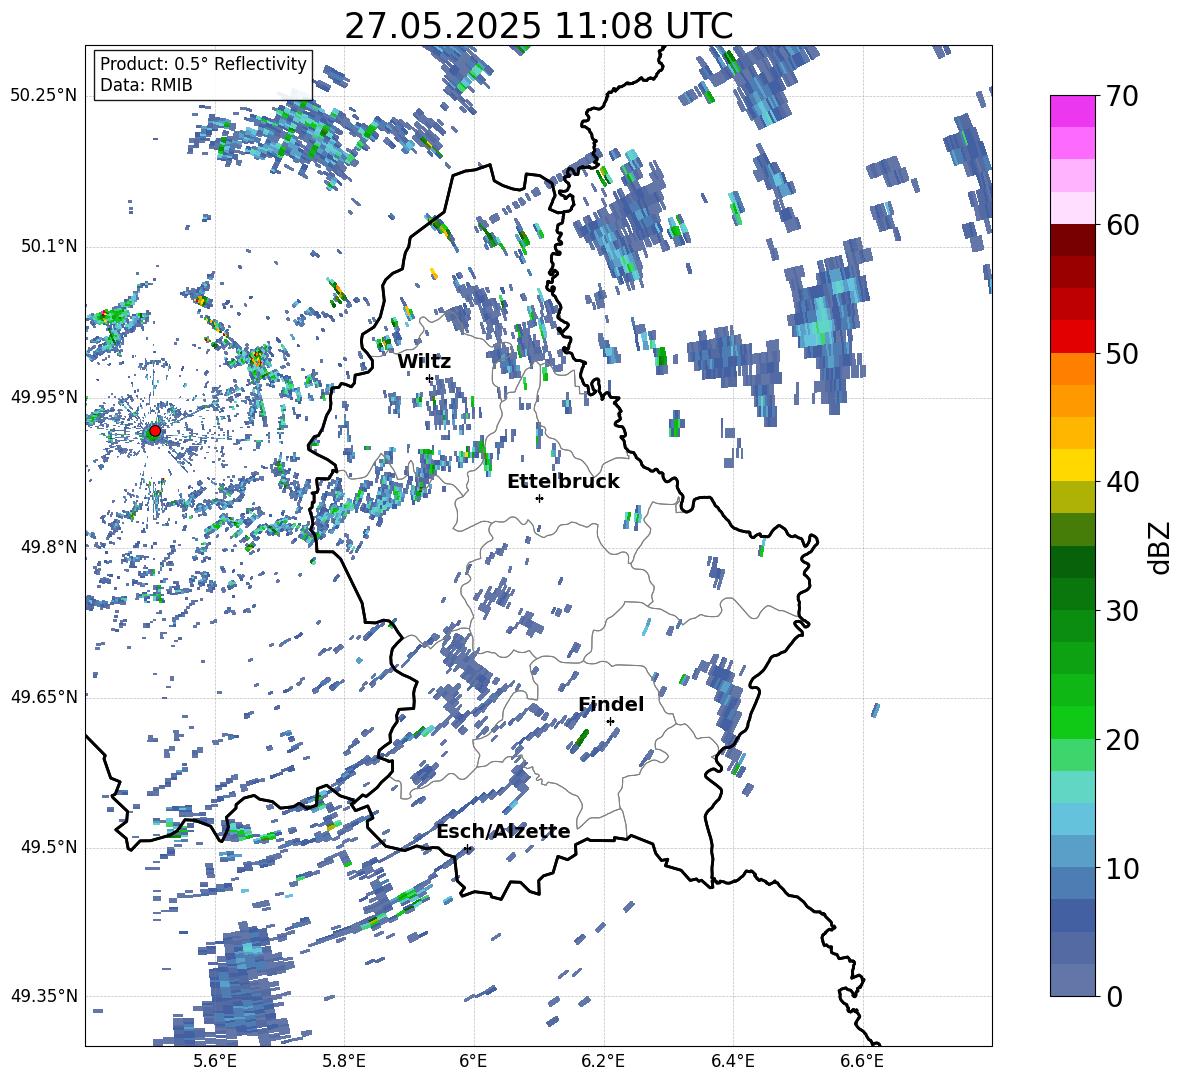The height and width of the screenshot is (1081, 1184).
Task: Click the 49.65°N latitude label
Action: (44, 696)
